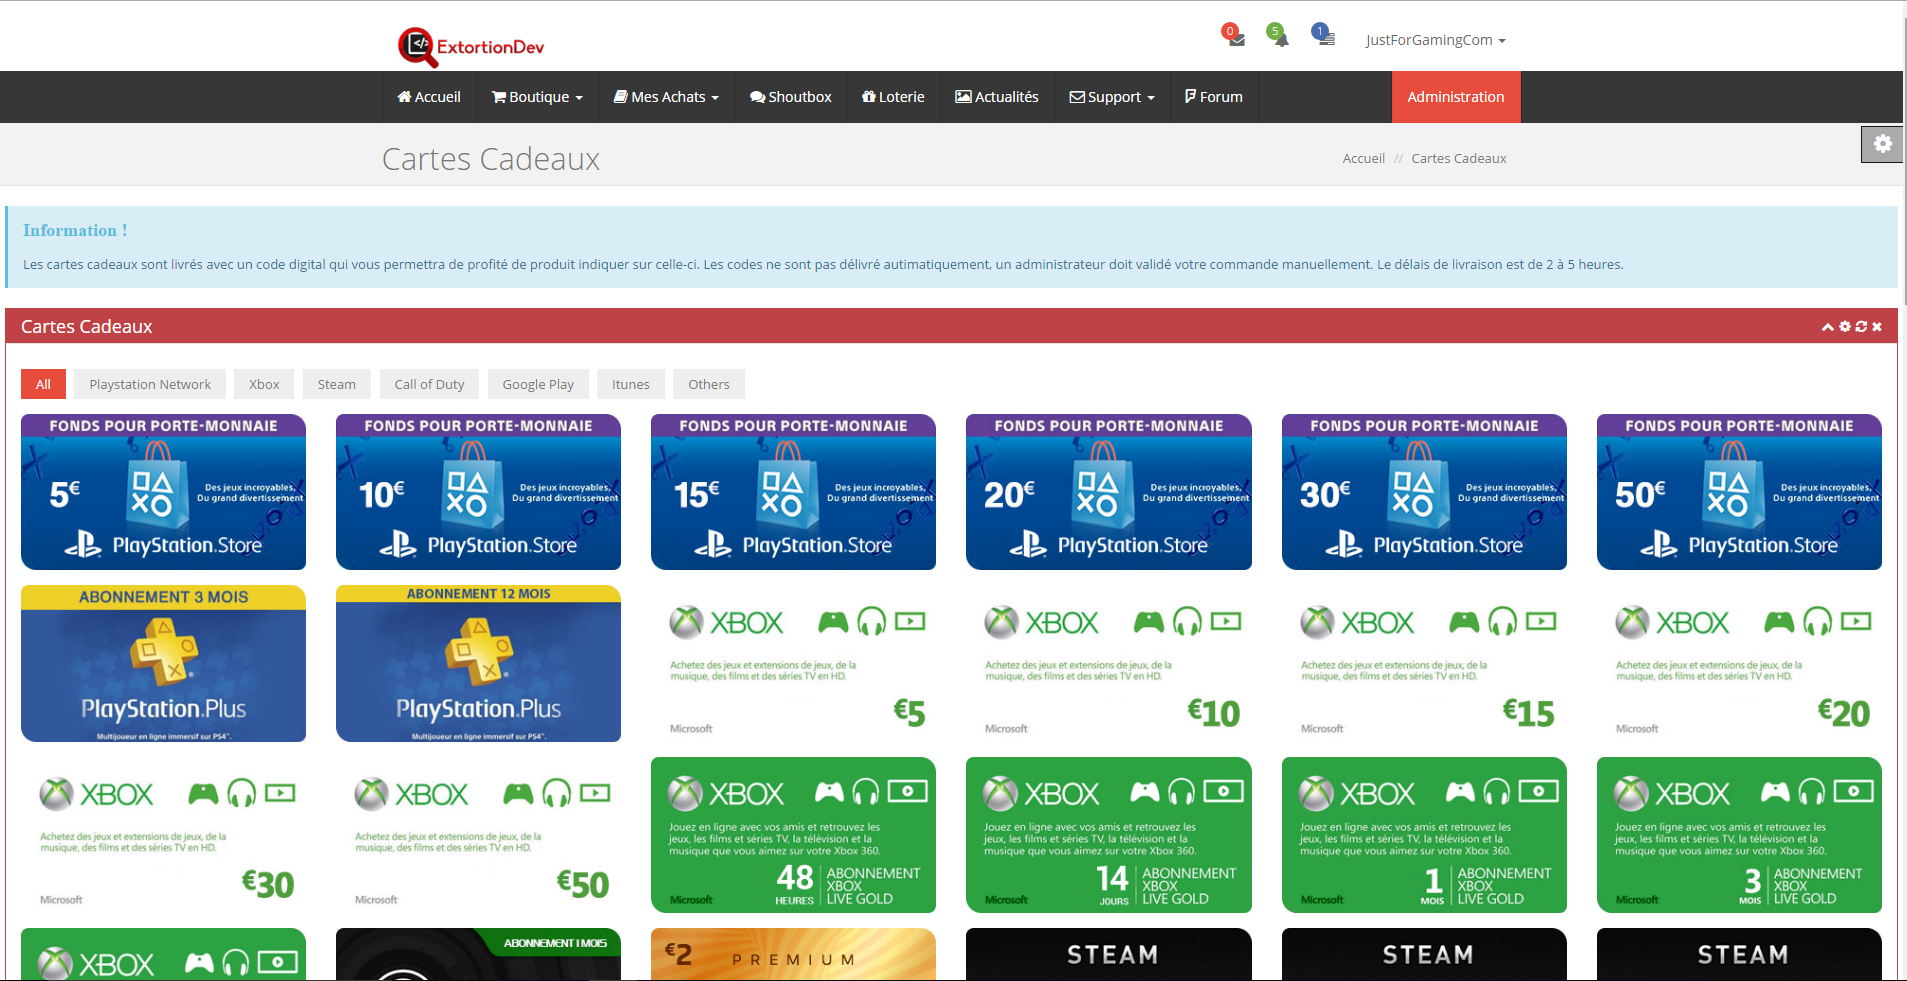
Task: Select Xbox Live Gold 48 heures card
Action: pyautogui.click(x=793, y=835)
